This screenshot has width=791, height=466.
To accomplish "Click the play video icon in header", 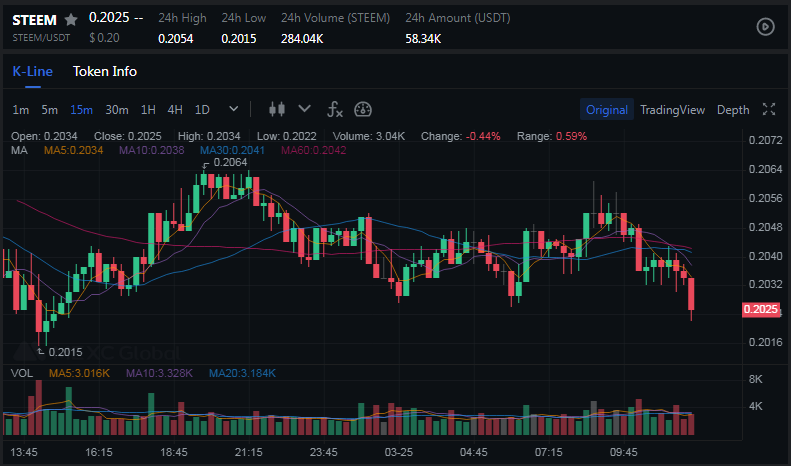I will tap(765, 27).
